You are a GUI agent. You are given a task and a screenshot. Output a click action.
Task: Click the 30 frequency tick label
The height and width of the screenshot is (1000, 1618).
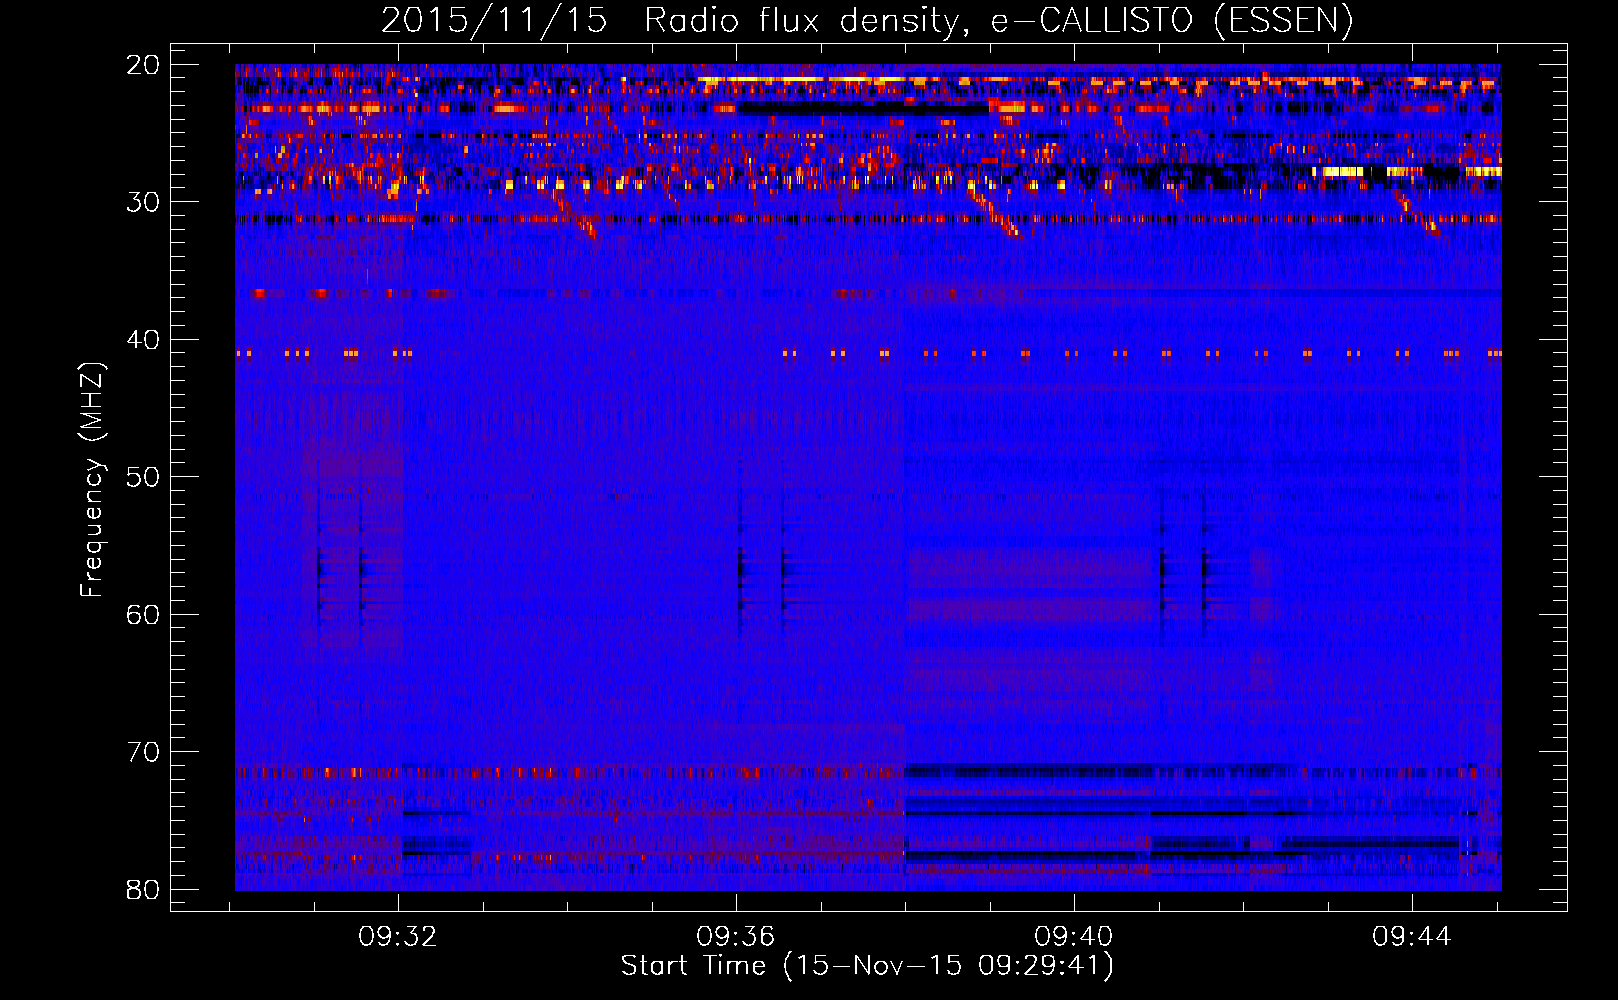[x=144, y=202]
